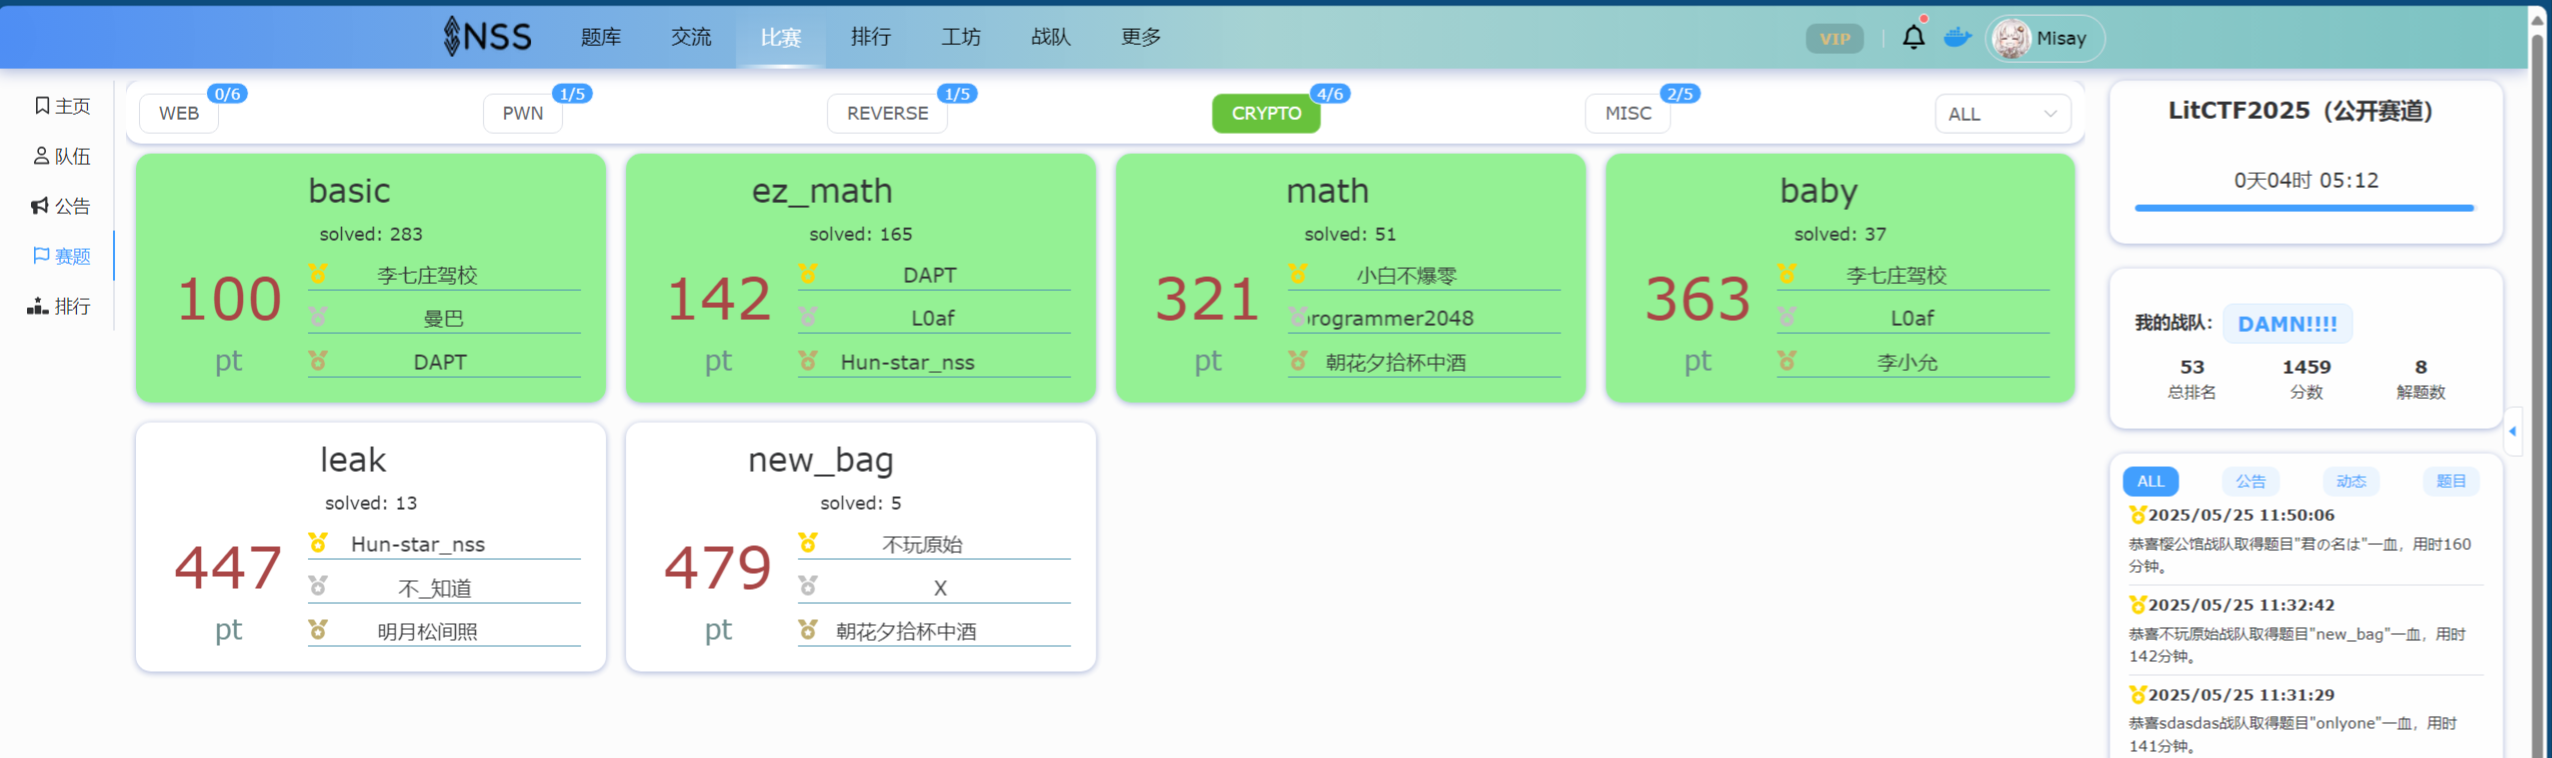
Task: Click the Misay user avatar
Action: (2010, 39)
